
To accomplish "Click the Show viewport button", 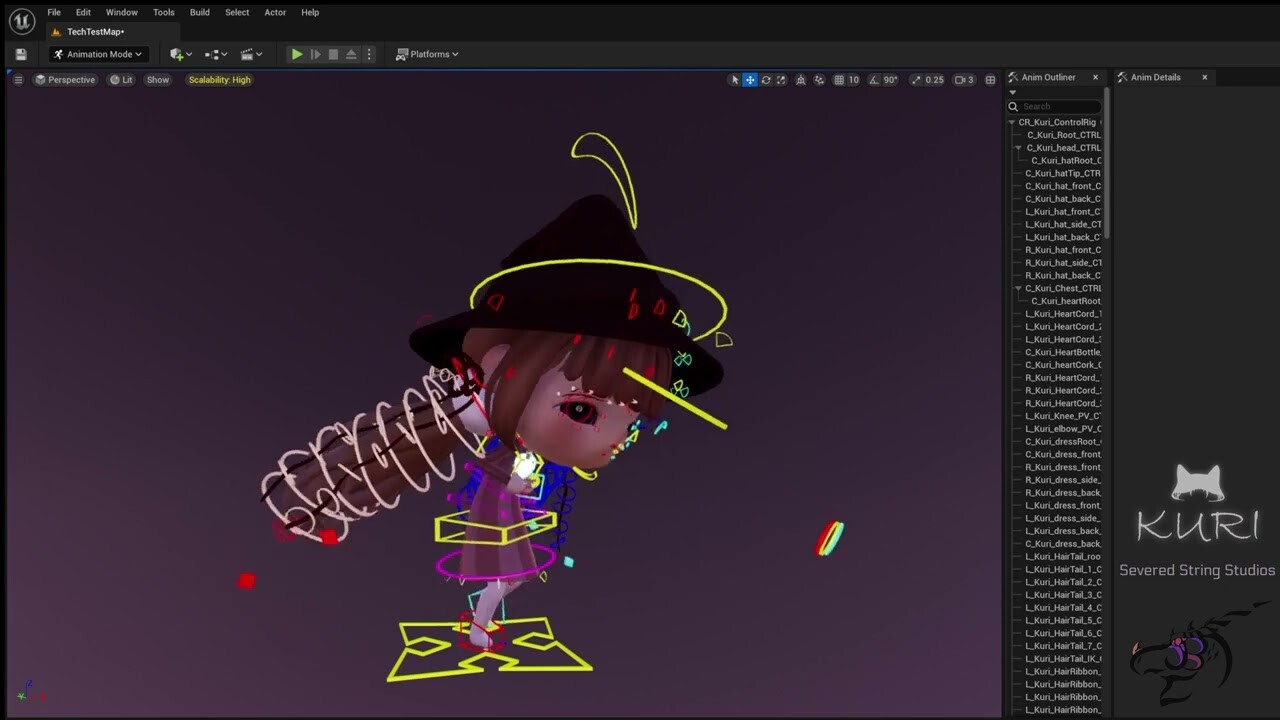I will coord(157,79).
